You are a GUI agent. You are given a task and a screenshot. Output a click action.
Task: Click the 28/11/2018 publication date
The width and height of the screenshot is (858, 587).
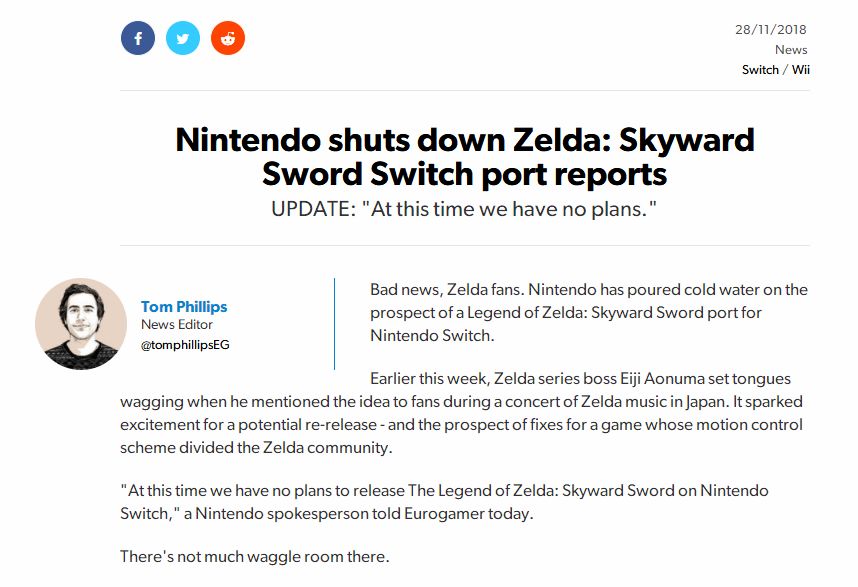(x=770, y=30)
